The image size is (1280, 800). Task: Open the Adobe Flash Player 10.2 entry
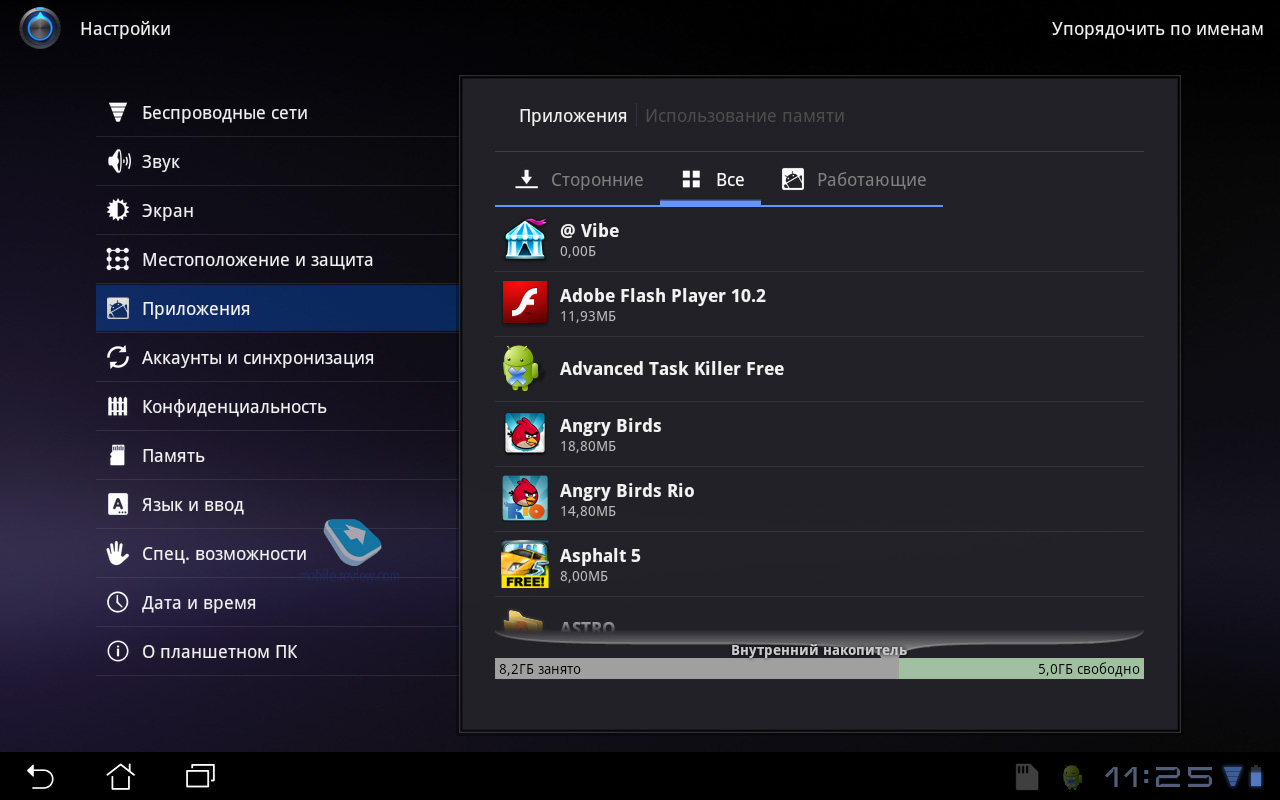(x=819, y=304)
